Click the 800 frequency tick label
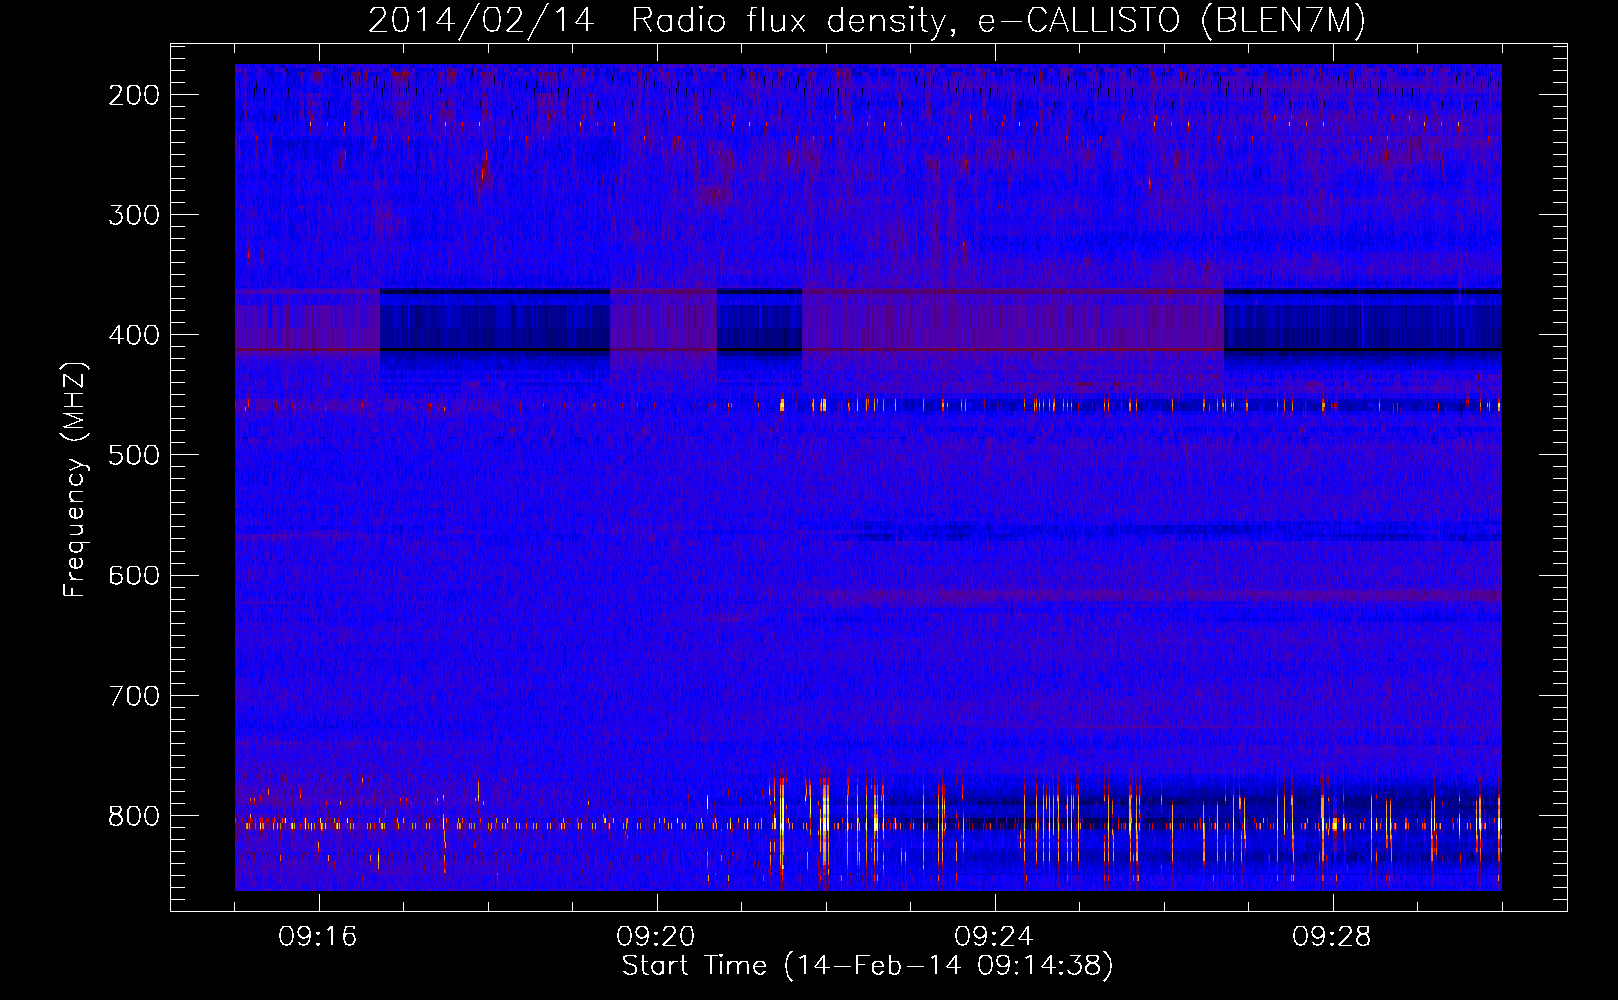The width and height of the screenshot is (1618, 1000). [134, 816]
